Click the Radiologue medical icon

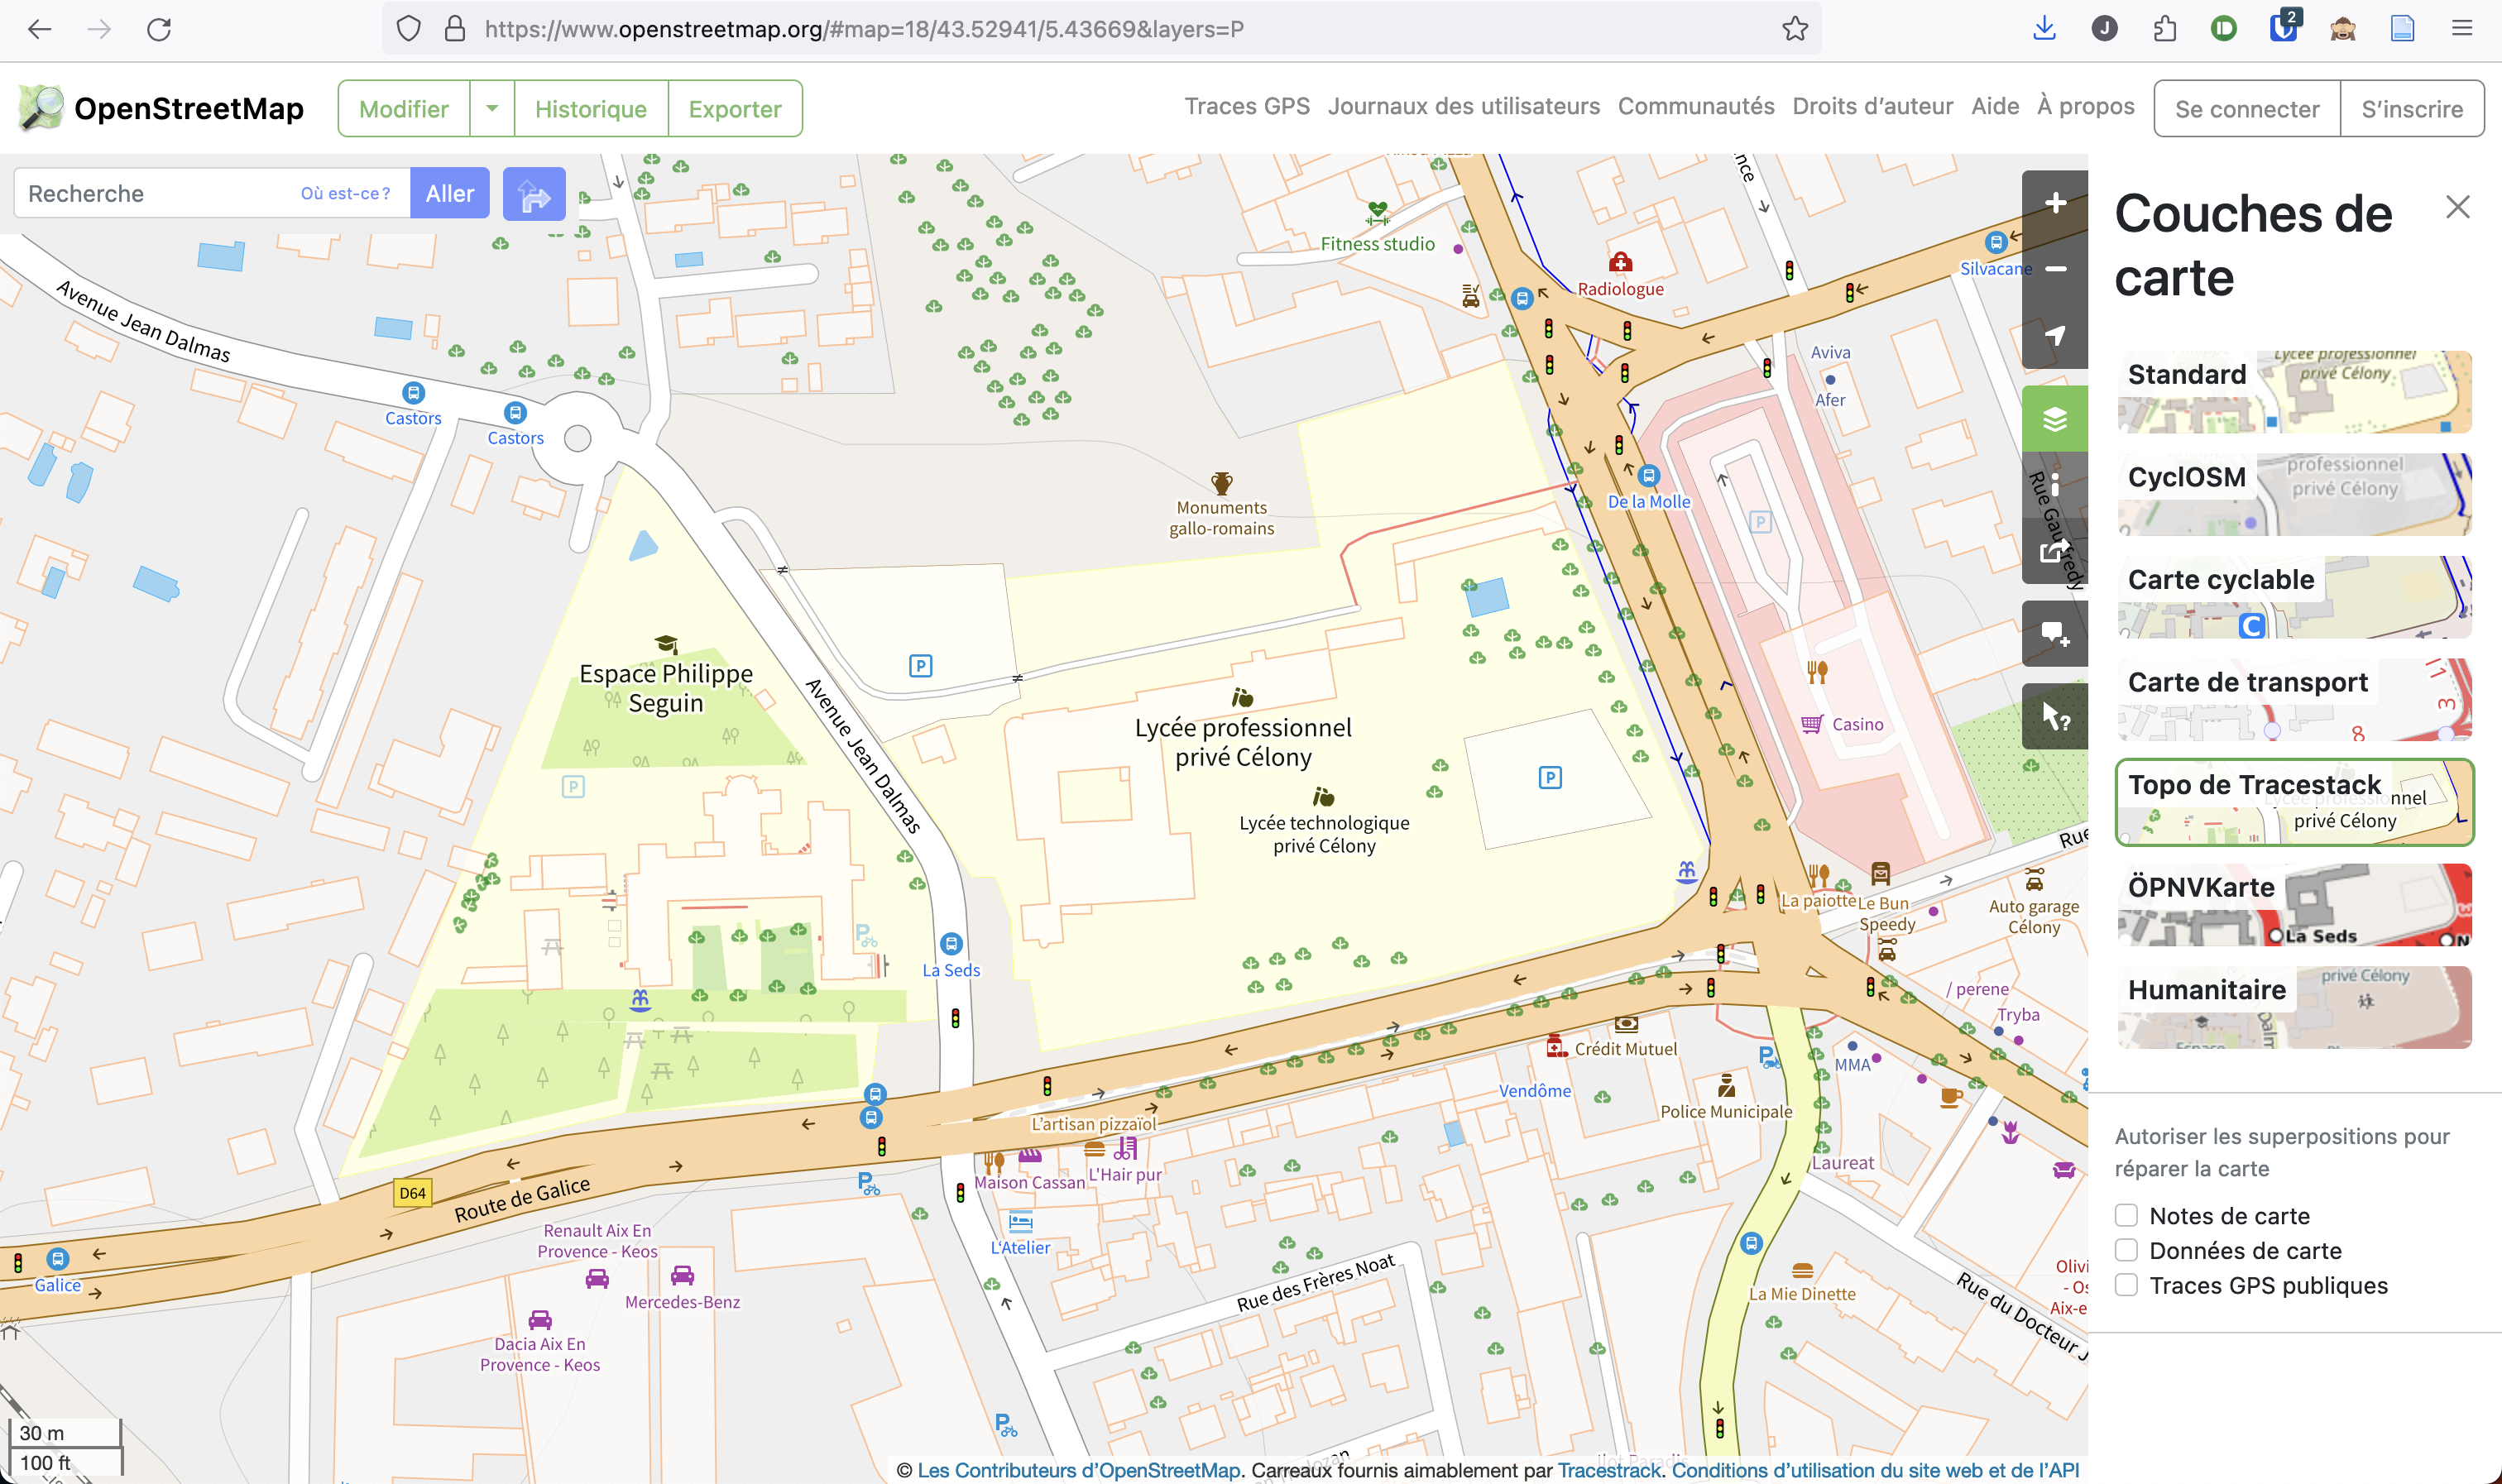[1620, 263]
